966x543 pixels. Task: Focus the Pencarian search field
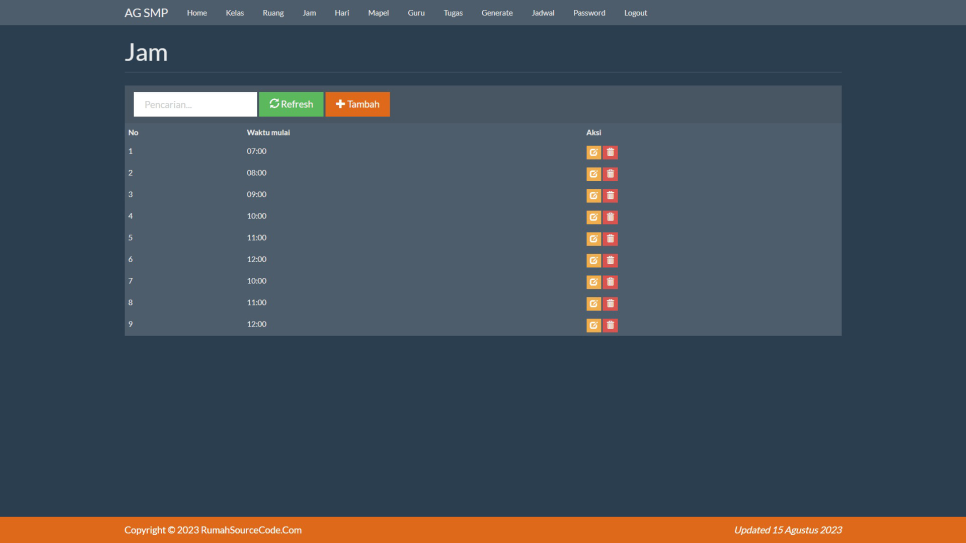click(x=195, y=104)
